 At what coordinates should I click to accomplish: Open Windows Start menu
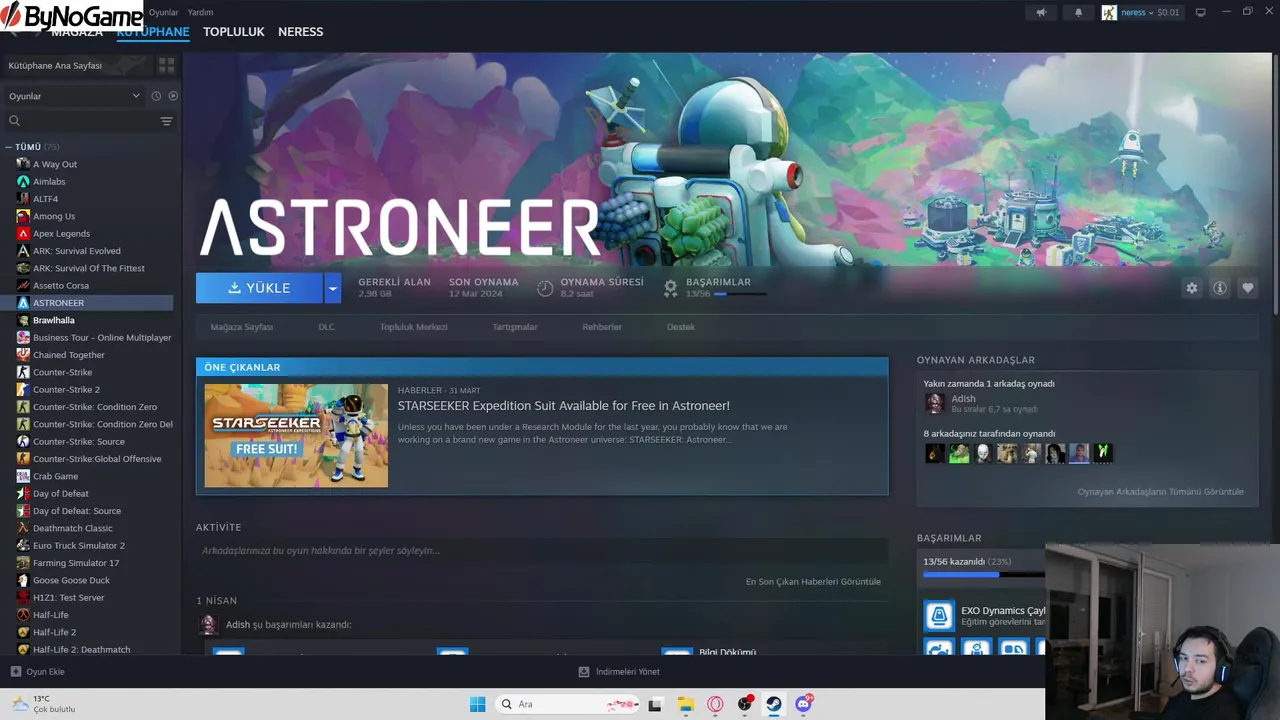(x=477, y=704)
